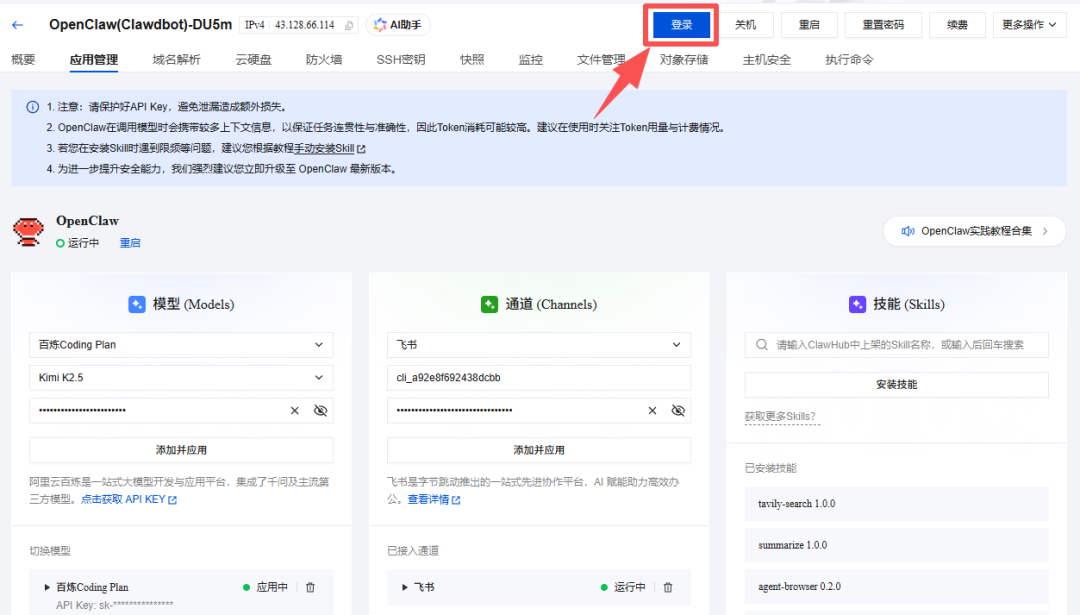Copy the IPv4 address with the copy icon
This screenshot has height=615, width=1080.
tap(349, 25)
